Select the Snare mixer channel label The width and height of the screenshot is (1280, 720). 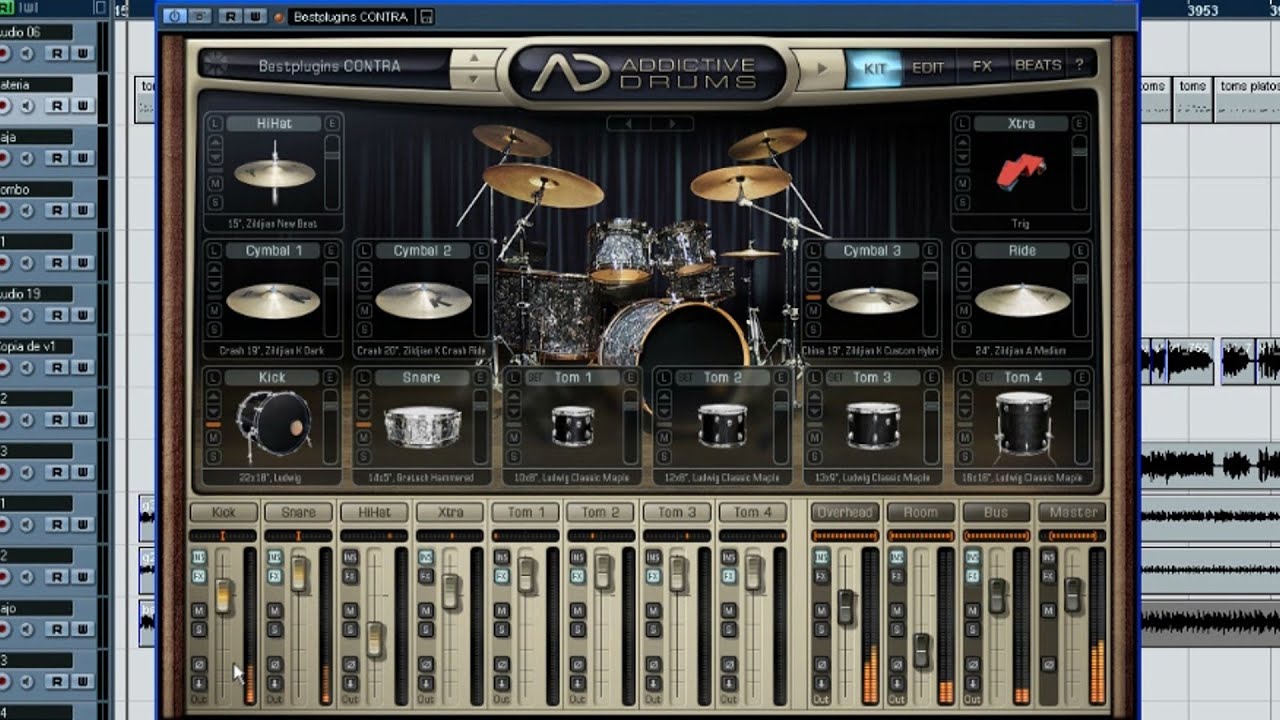[298, 512]
